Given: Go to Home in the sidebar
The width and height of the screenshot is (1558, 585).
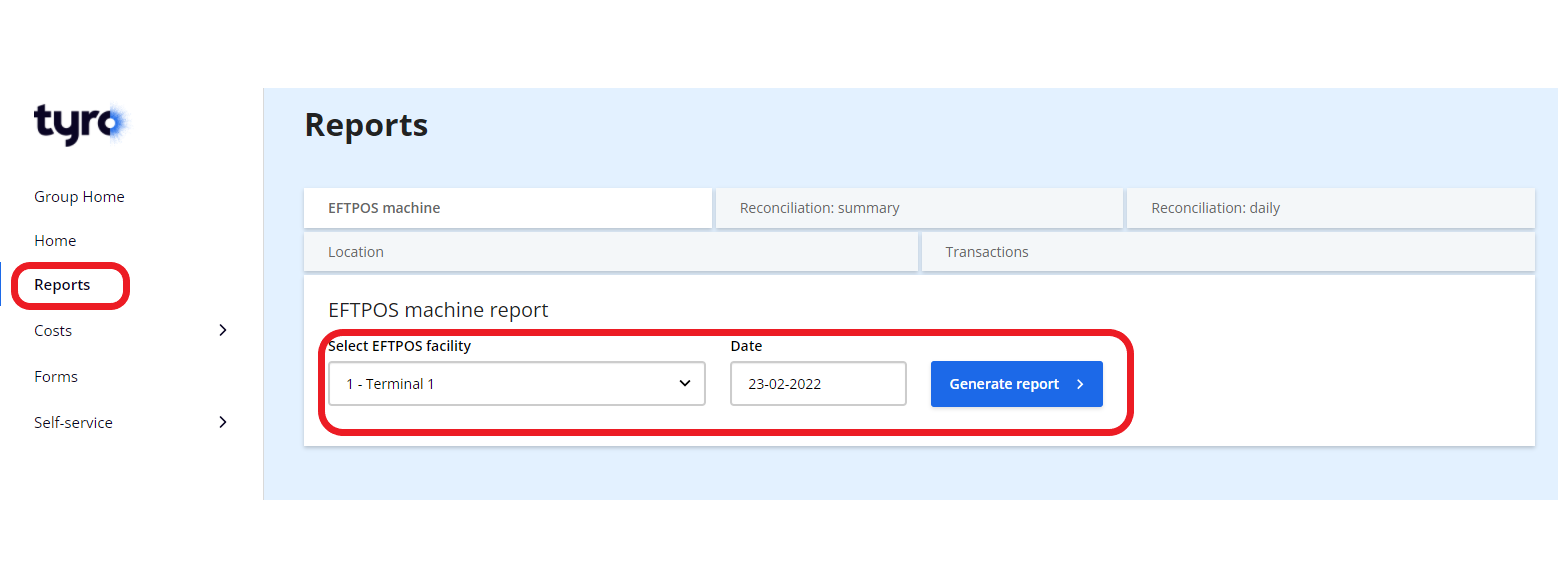Looking at the screenshot, I should (55, 240).
